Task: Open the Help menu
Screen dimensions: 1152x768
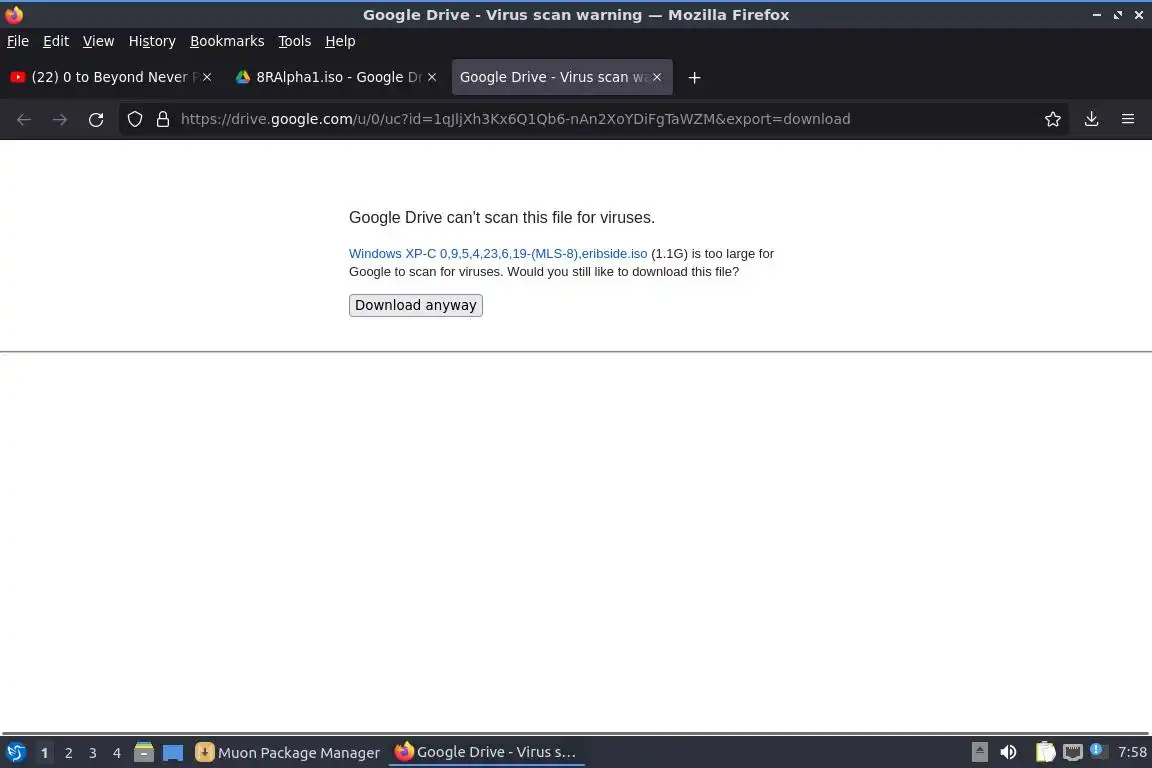Action: pos(340,41)
